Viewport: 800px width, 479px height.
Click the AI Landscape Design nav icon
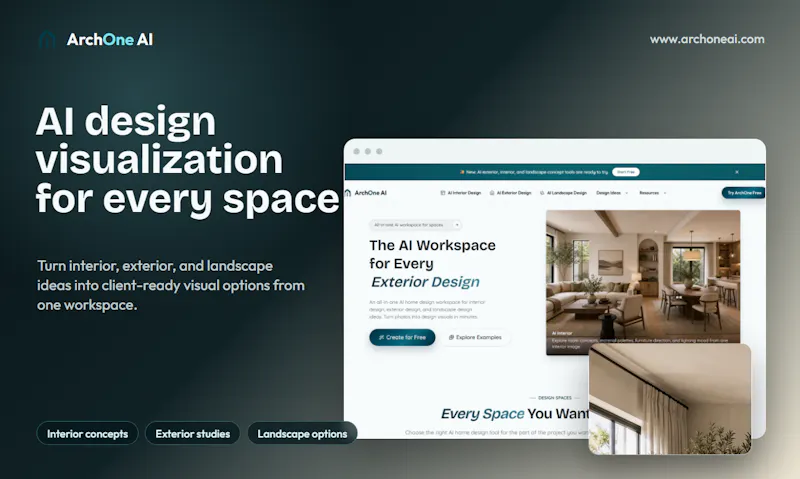click(x=542, y=193)
